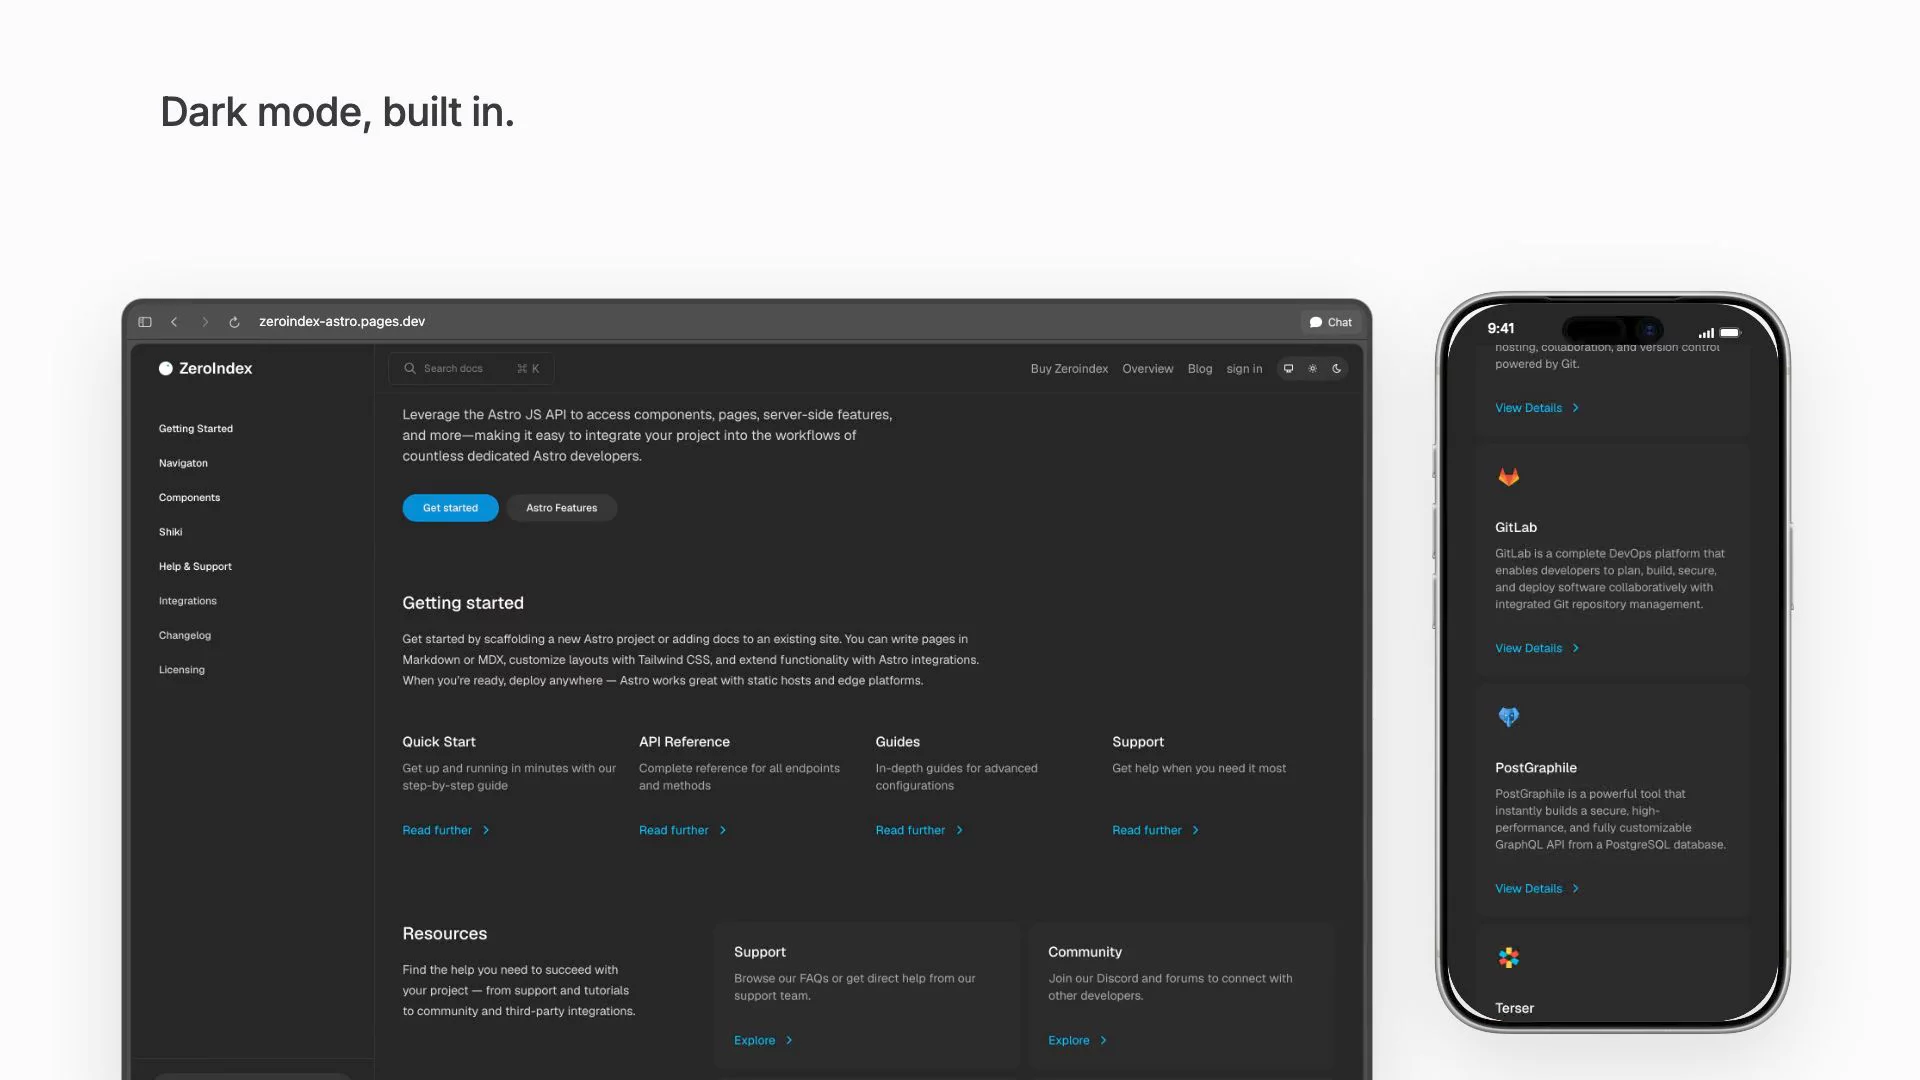Click the browser address bar URL
Viewport: 1920px width, 1080px height.
[x=342, y=322]
